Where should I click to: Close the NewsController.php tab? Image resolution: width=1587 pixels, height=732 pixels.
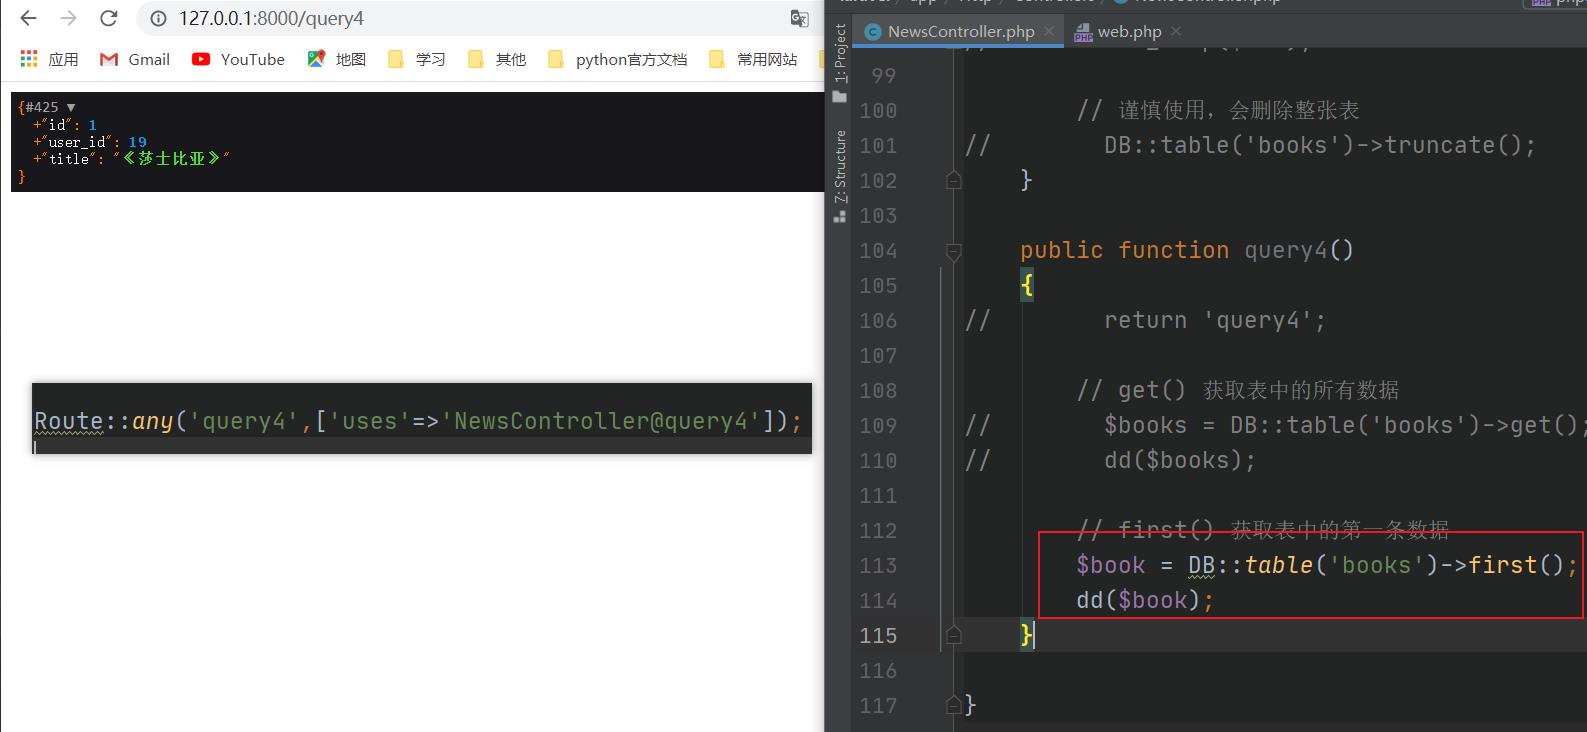[1049, 31]
